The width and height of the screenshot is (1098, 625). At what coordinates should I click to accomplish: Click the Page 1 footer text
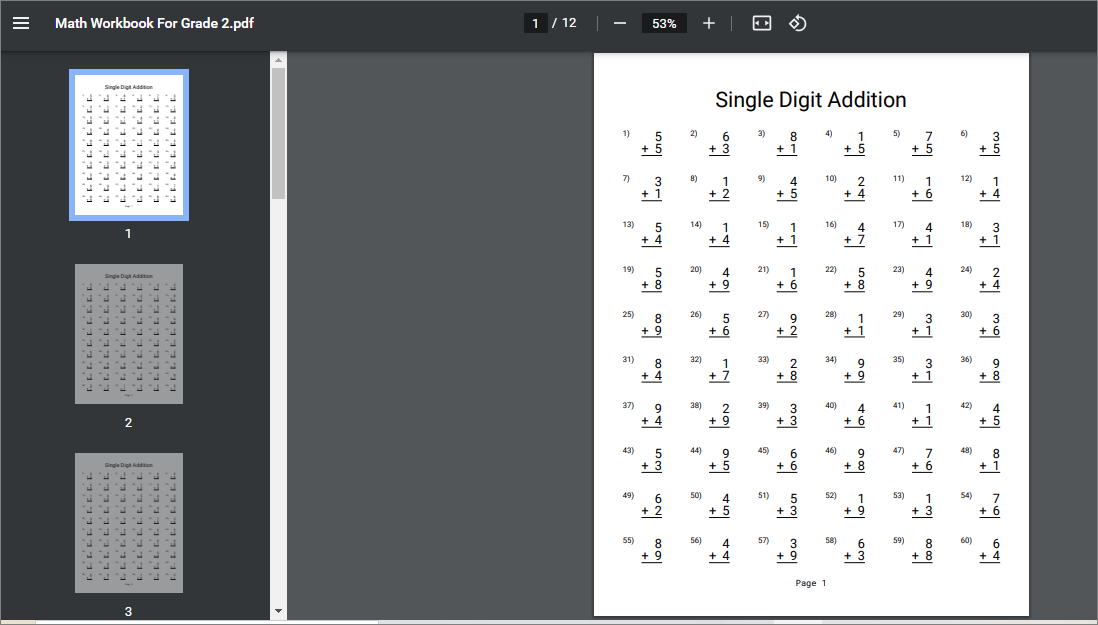[810, 583]
